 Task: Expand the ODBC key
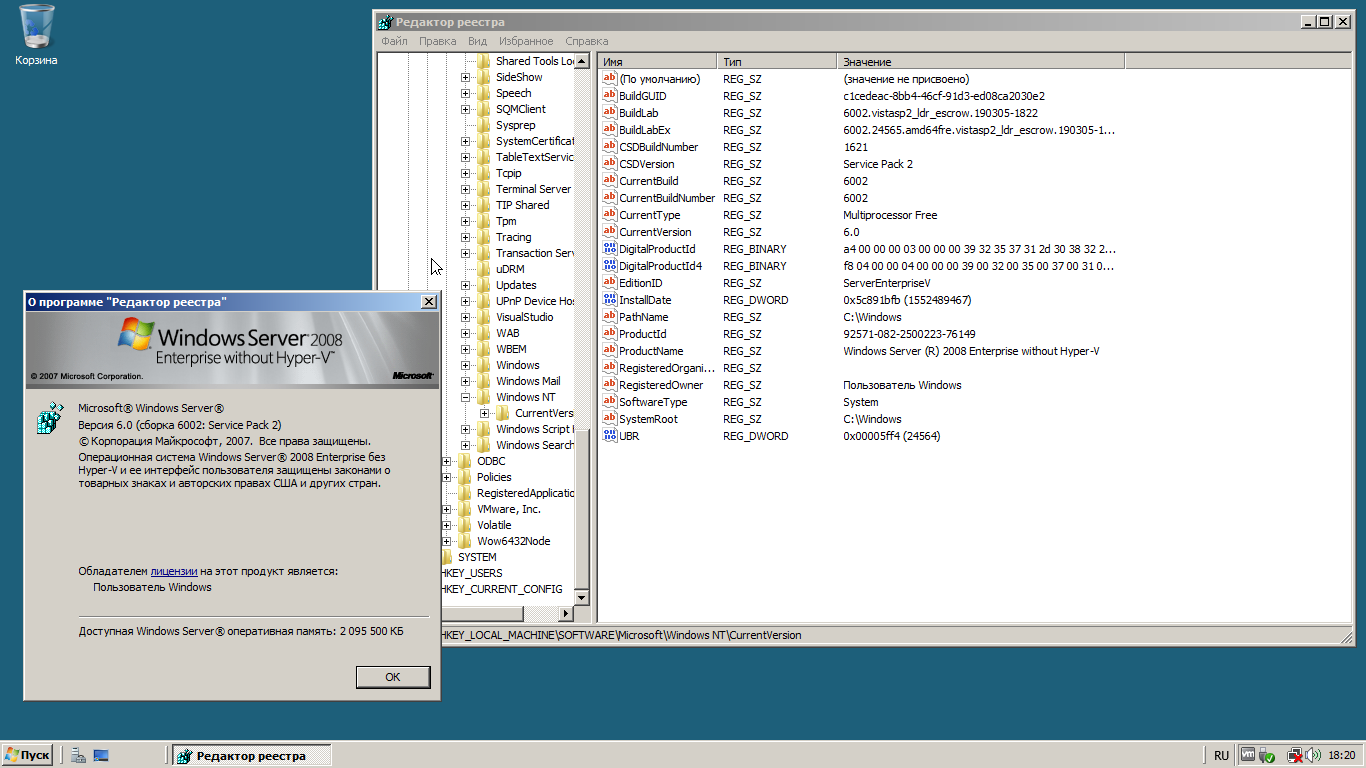(447, 461)
